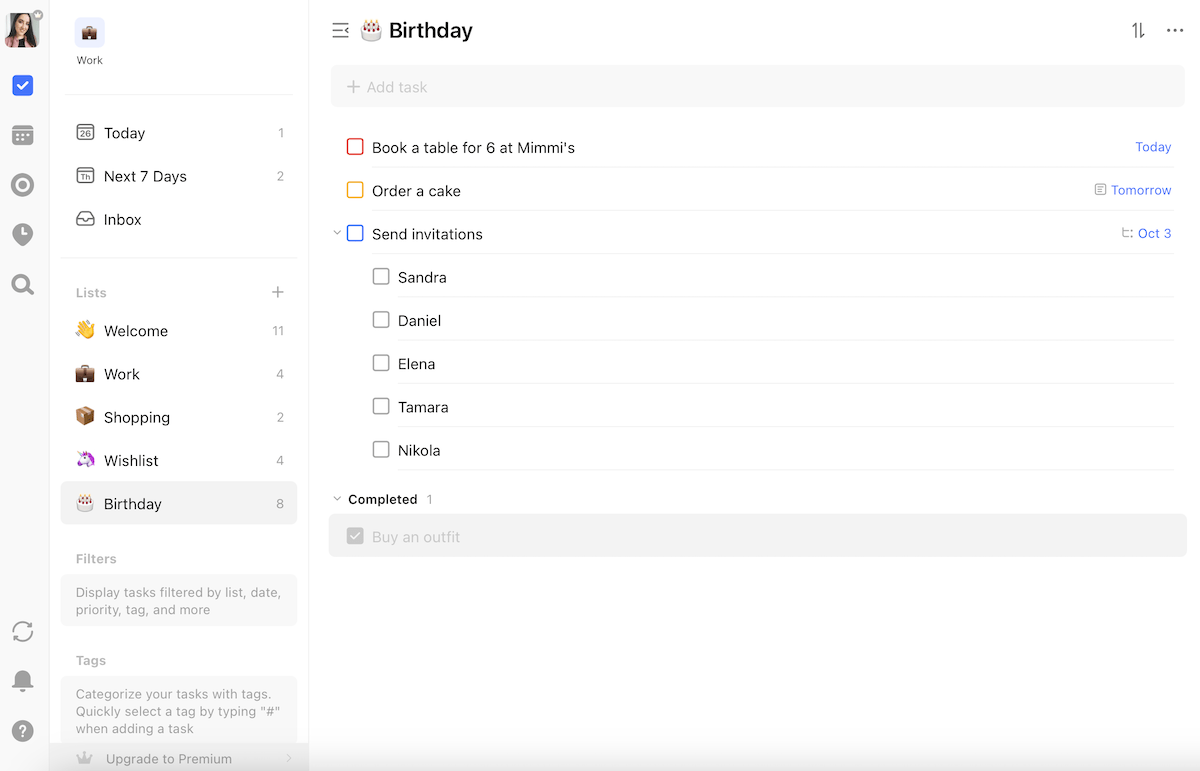The image size is (1200, 771).
Task: Click the search magnifier icon
Action: pyautogui.click(x=22, y=285)
